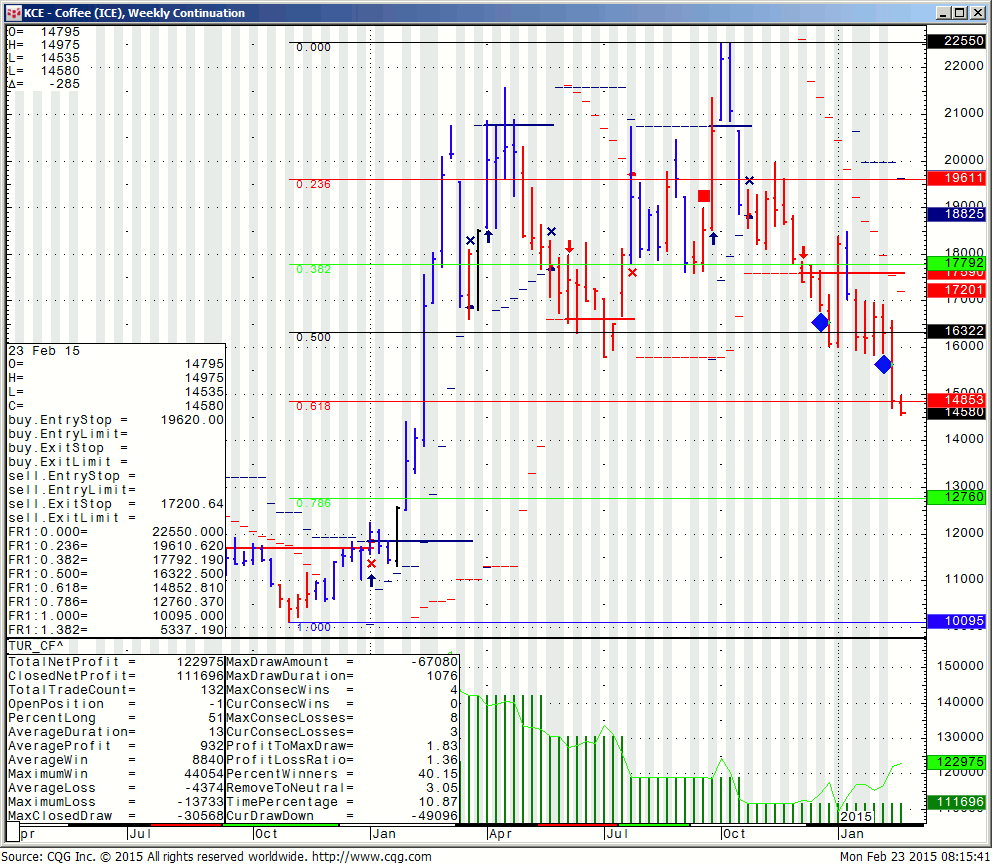Click the 1.000 Fibonacci label at bottom
This screenshot has width=992, height=864.
313,627
